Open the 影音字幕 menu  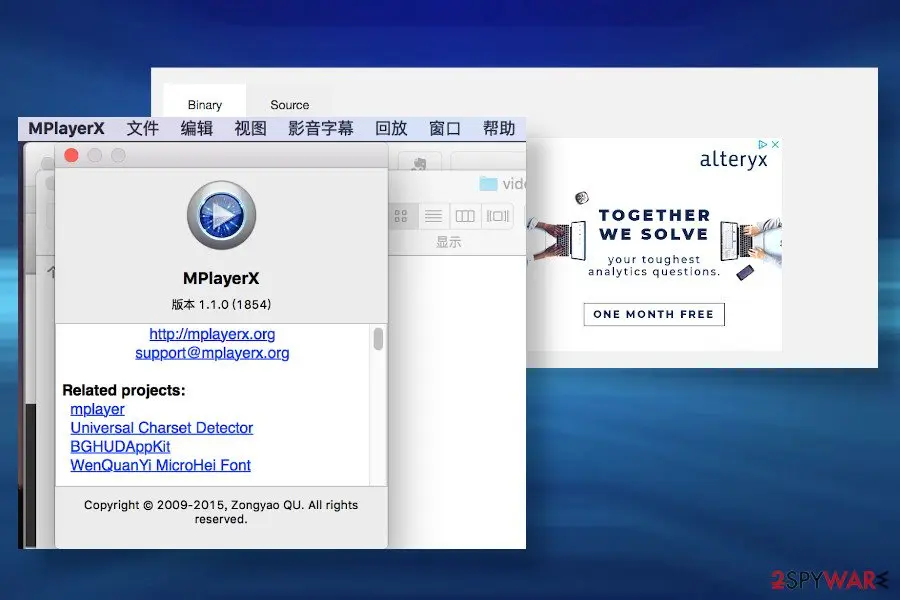pyautogui.click(x=320, y=128)
